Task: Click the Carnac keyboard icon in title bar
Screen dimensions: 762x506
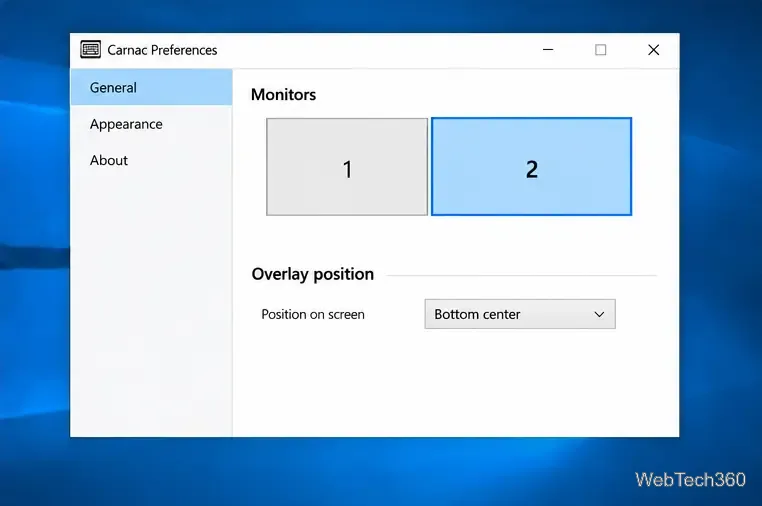Action: tap(90, 50)
